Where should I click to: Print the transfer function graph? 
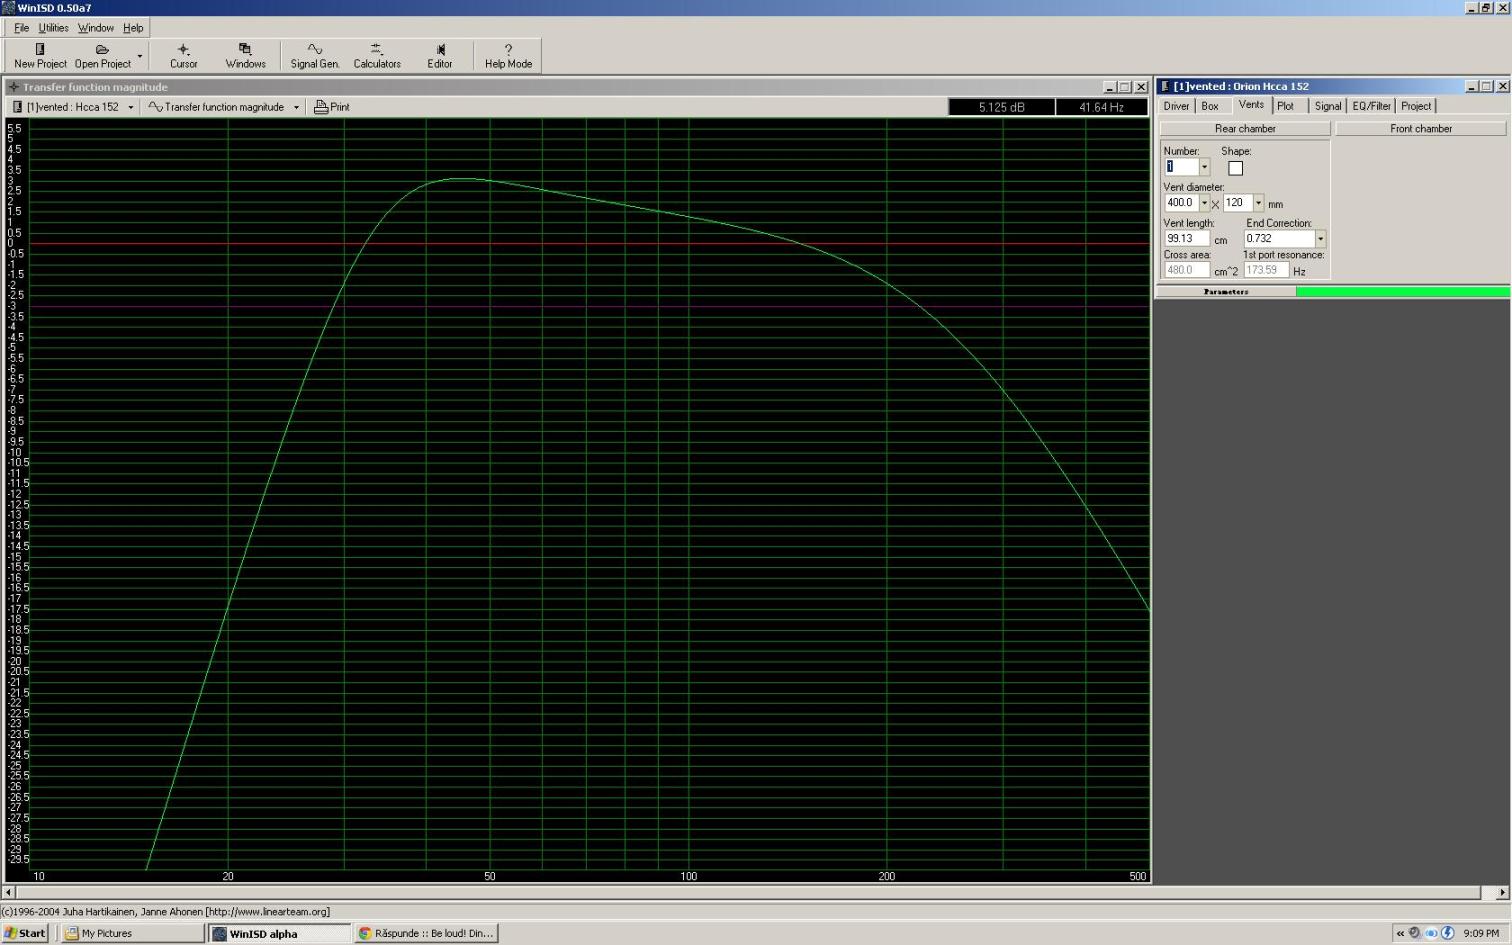click(x=332, y=107)
